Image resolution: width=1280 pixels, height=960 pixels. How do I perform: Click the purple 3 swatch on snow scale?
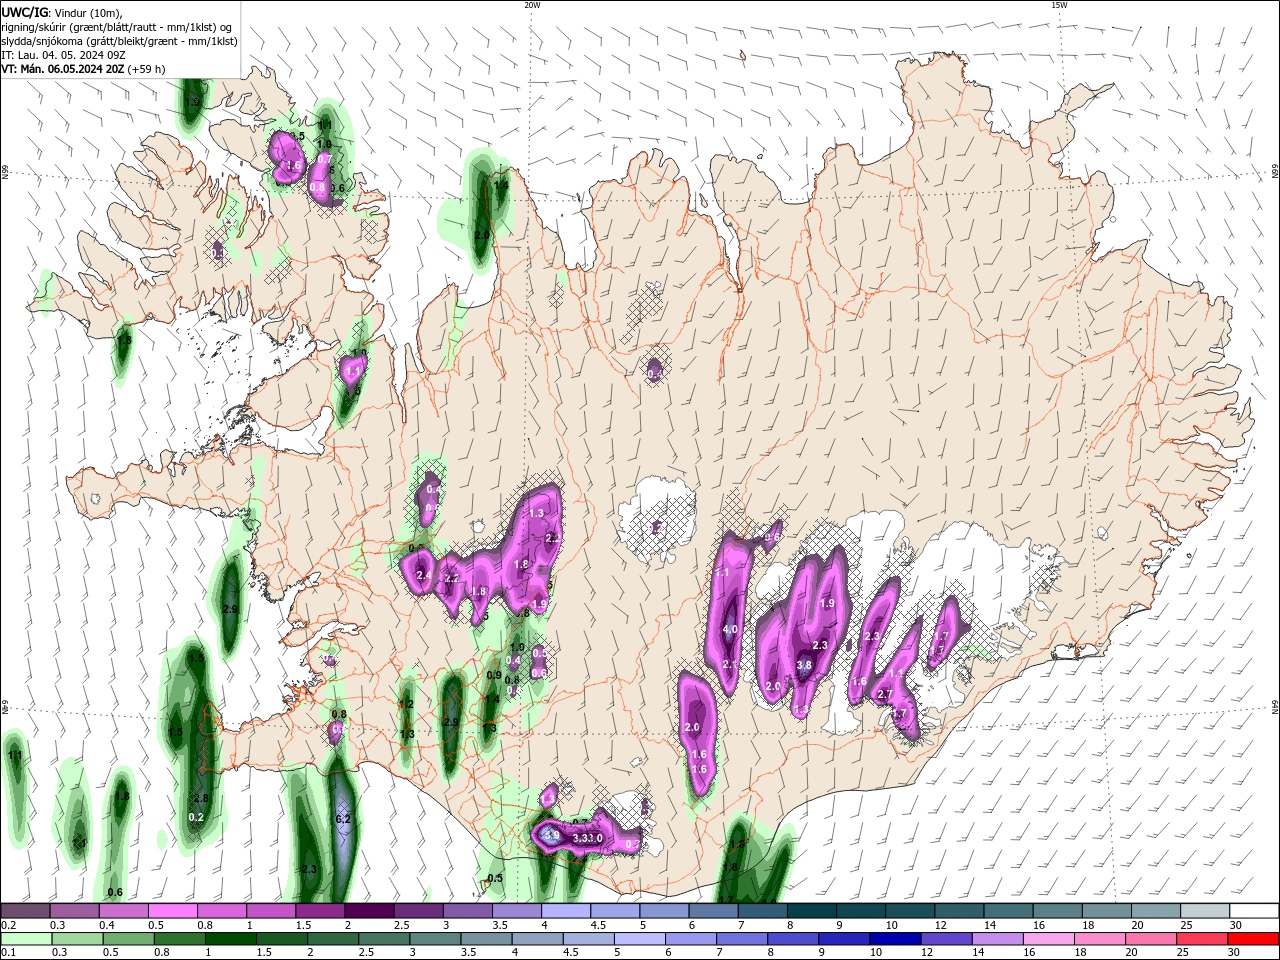point(467,911)
